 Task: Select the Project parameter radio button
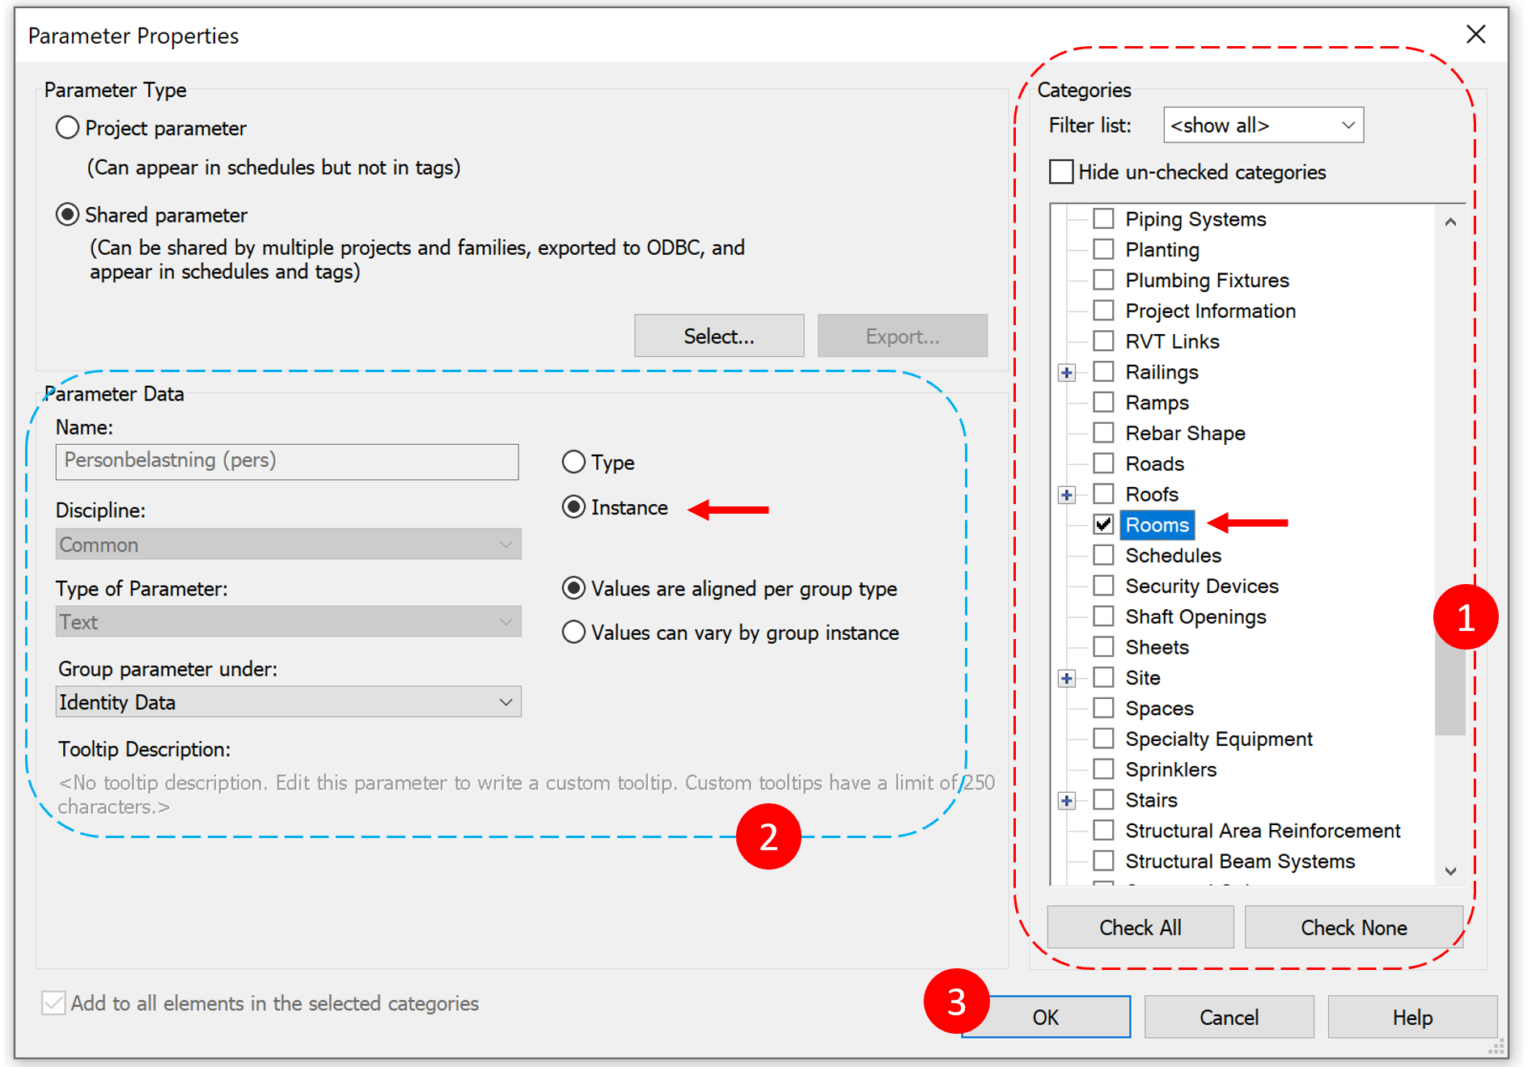(x=67, y=128)
